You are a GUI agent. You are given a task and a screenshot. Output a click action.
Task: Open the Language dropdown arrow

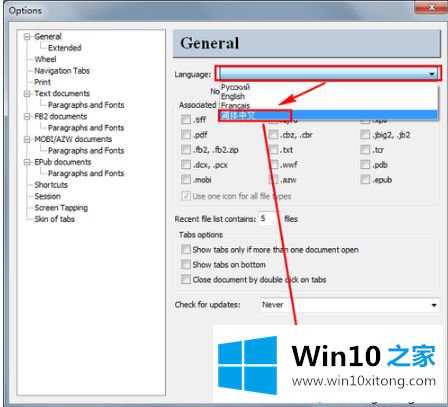432,74
